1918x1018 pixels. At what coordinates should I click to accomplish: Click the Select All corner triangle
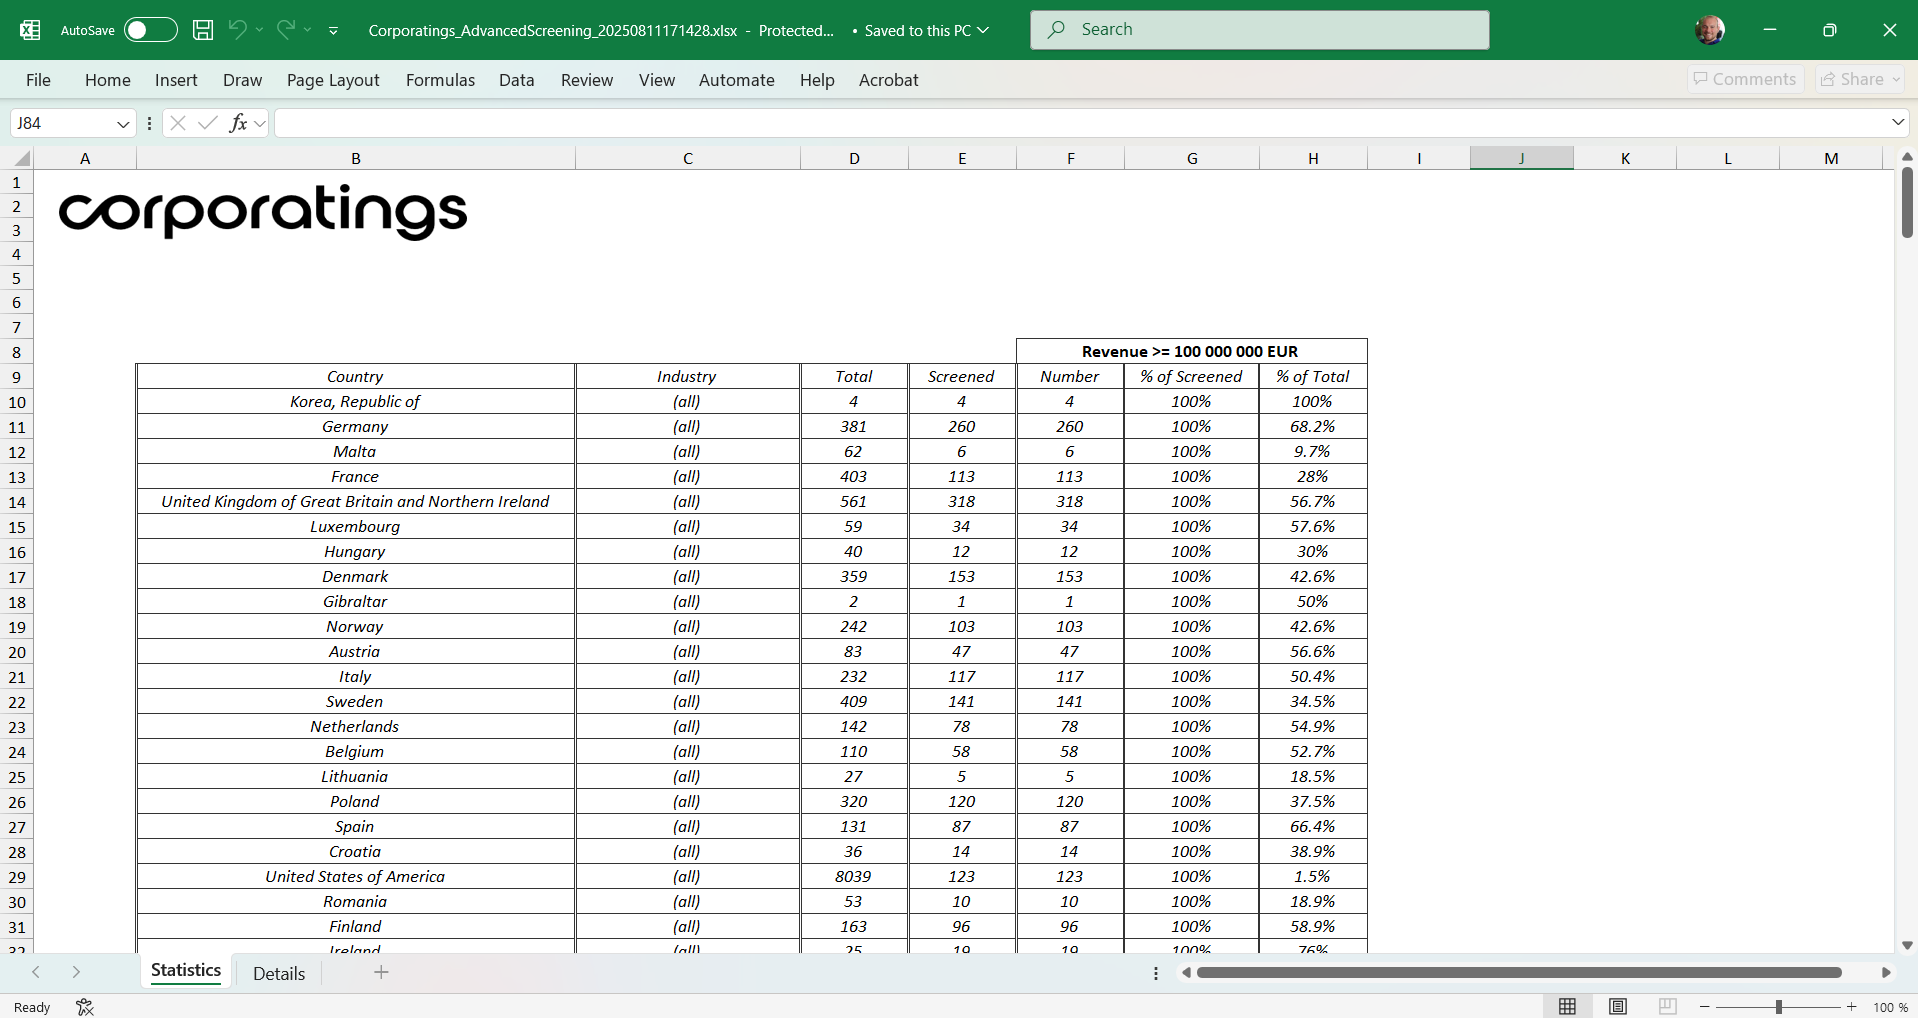coord(21,158)
